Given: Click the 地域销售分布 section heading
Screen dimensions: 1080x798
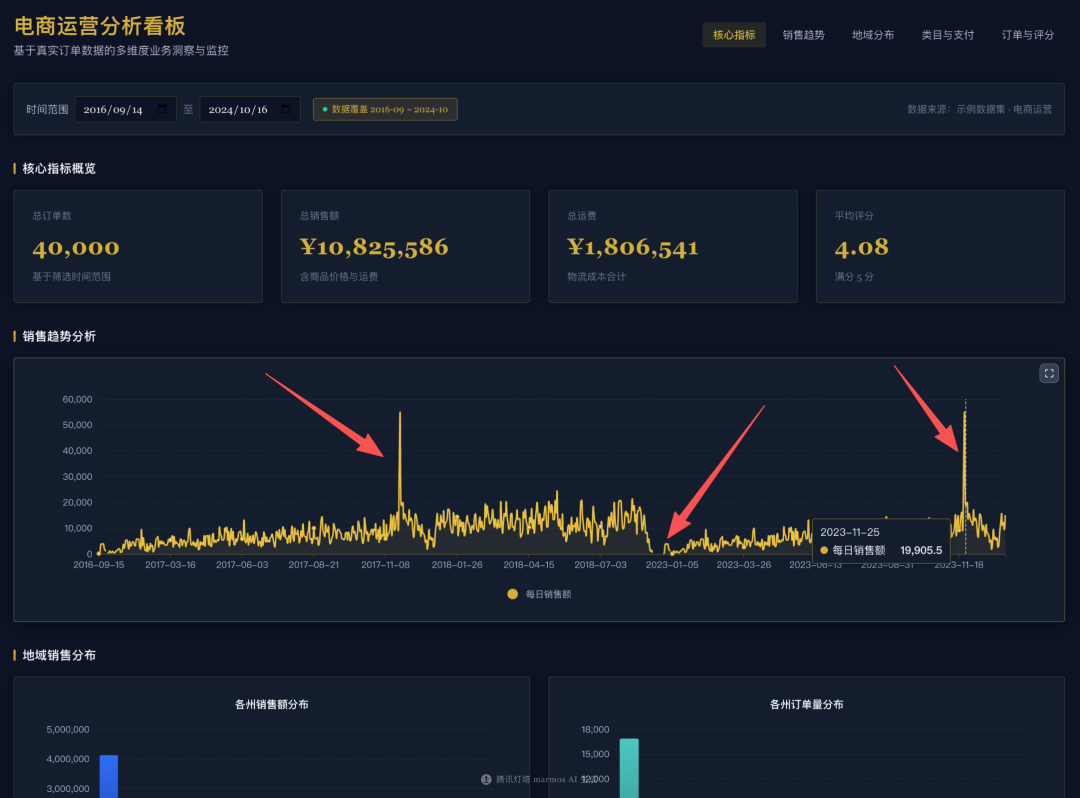Looking at the screenshot, I should pos(59,655).
